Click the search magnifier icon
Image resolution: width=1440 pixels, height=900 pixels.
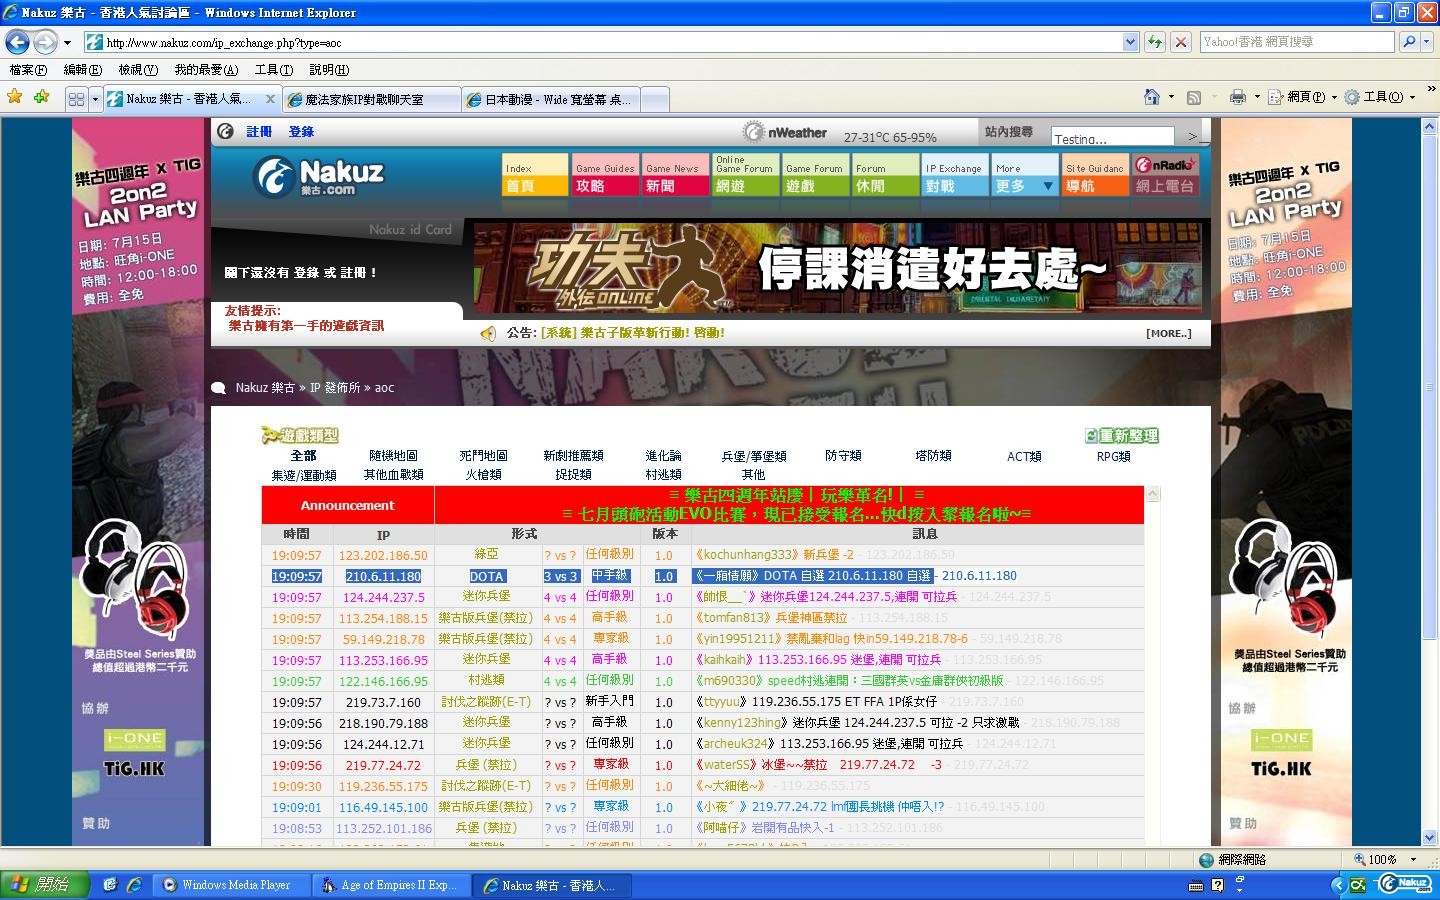(x=1409, y=42)
